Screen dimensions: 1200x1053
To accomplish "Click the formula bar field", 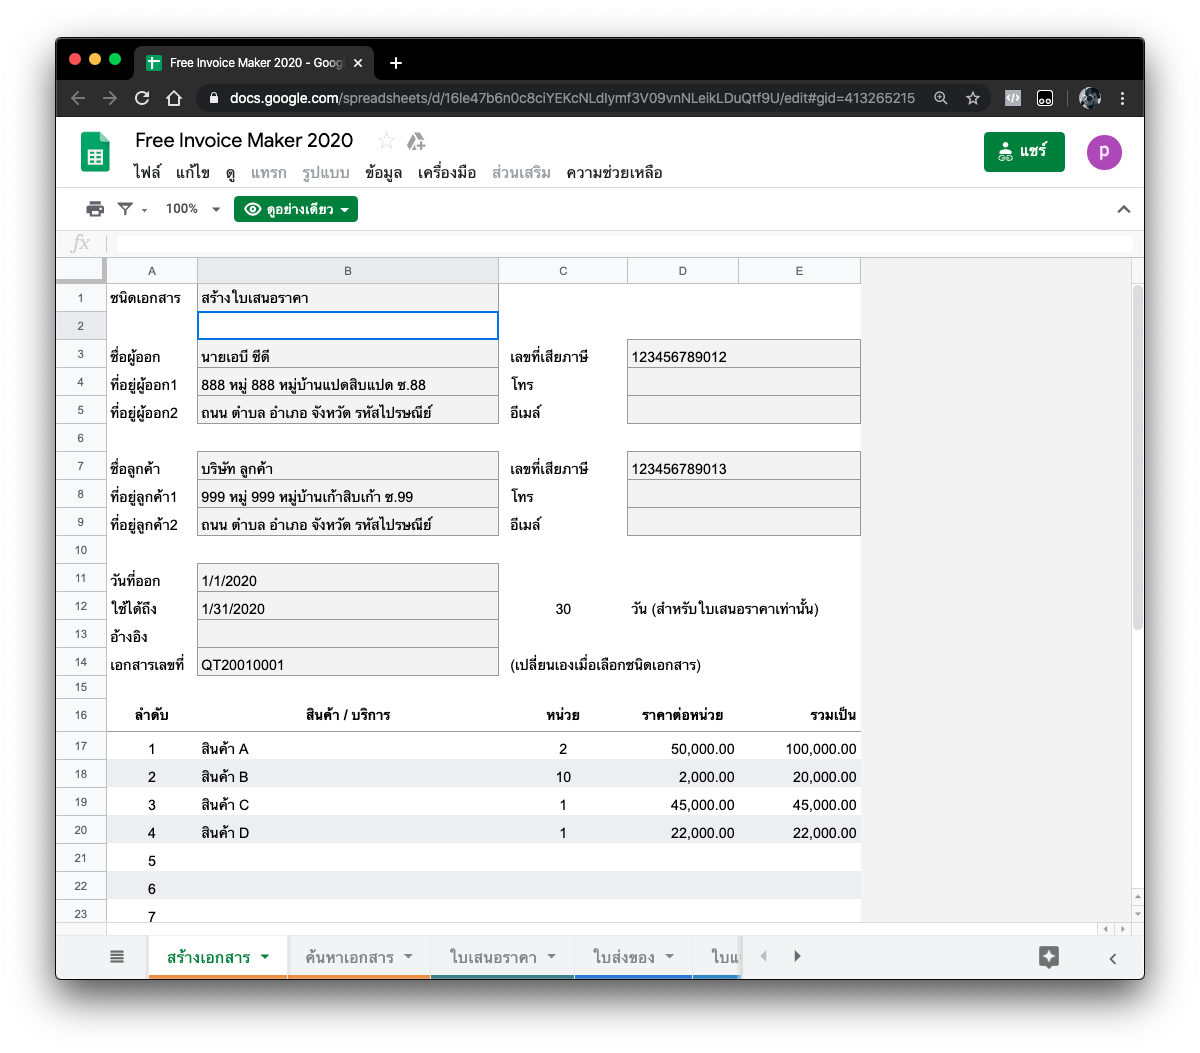I will click(x=625, y=244).
